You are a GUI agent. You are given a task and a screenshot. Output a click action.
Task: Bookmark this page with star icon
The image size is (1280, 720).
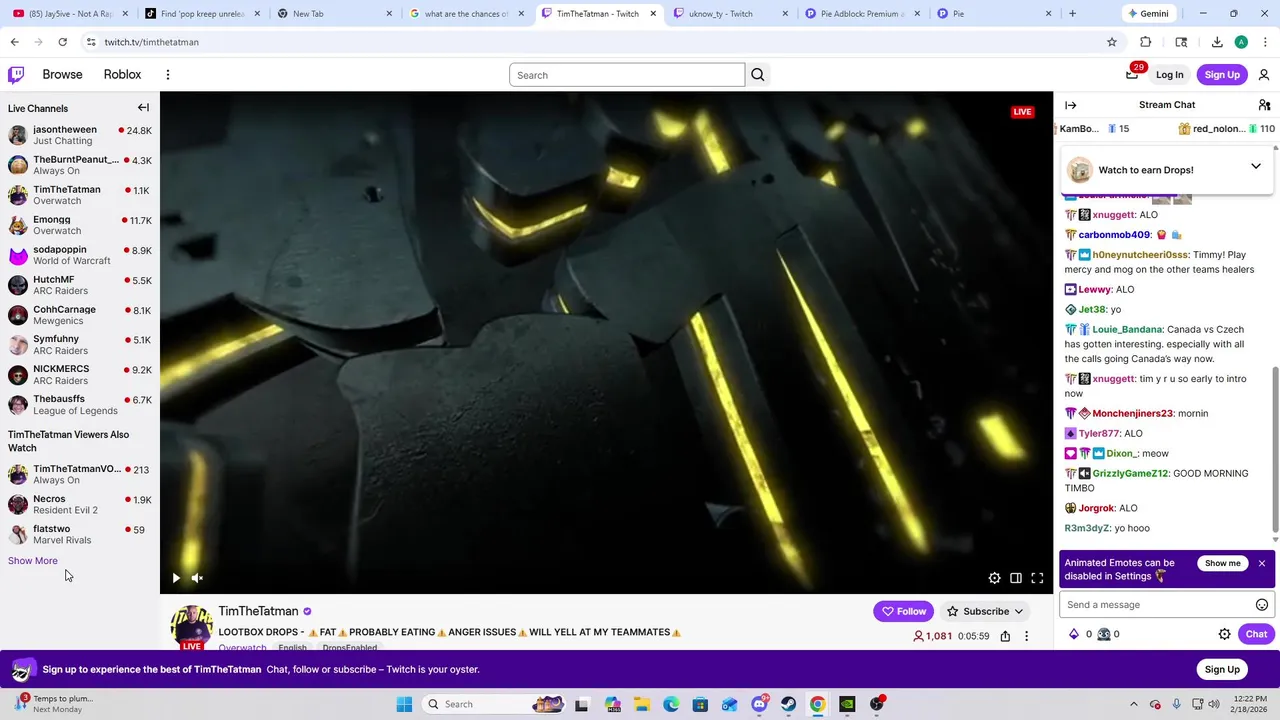(1111, 42)
